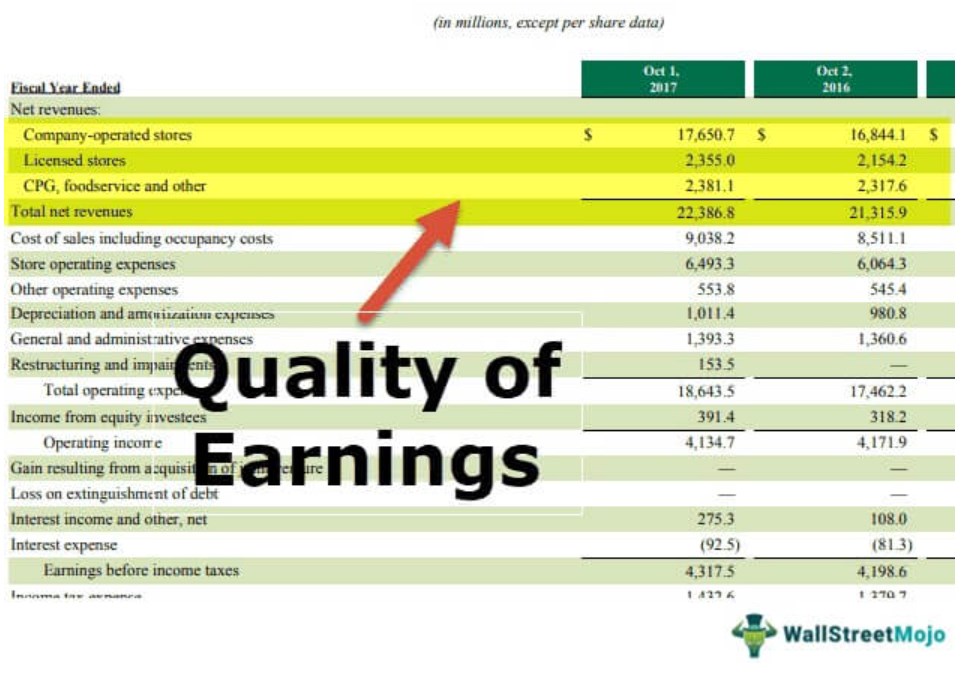Select 'Cost of sales including occupancy costs'
This screenshot has height=676, width=964.
pos(141,238)
